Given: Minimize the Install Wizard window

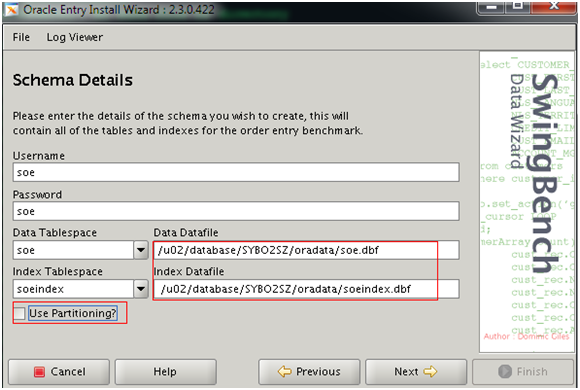Looking at the screenshot, I should coord(491,6).
